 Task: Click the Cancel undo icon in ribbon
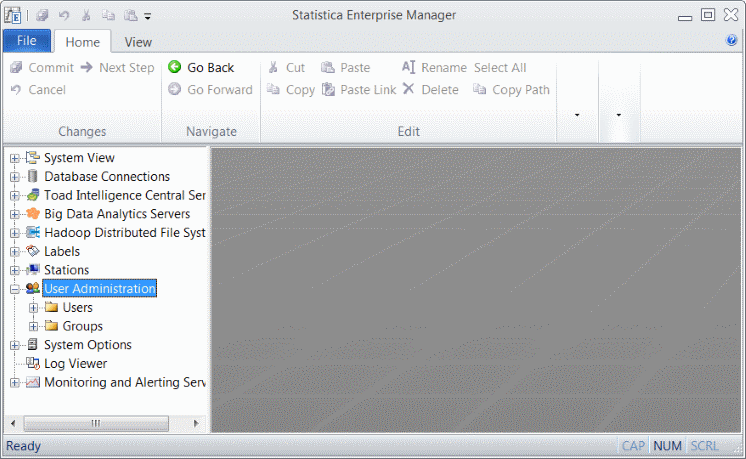[16, 89]
